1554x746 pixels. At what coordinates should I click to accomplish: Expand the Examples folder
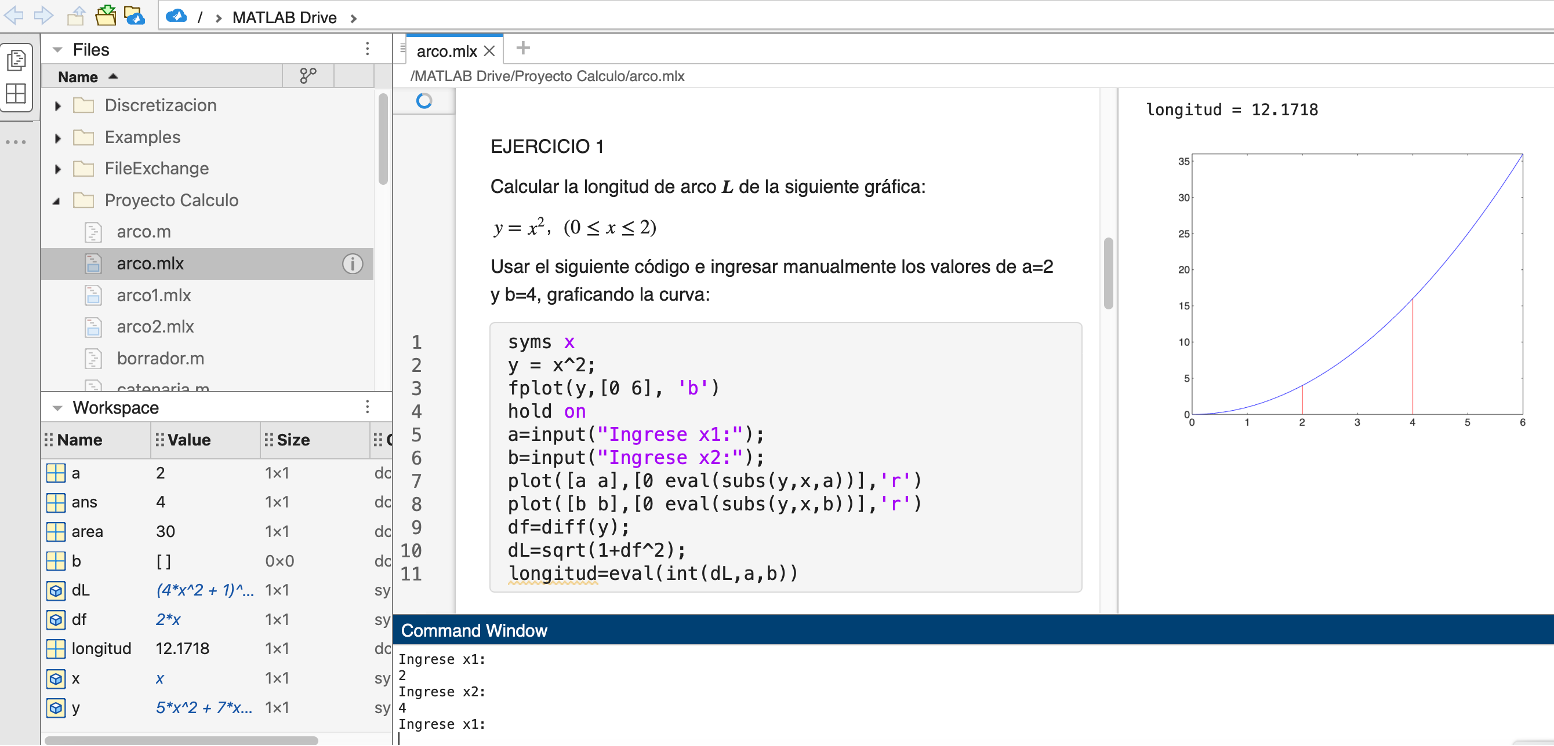58,137
